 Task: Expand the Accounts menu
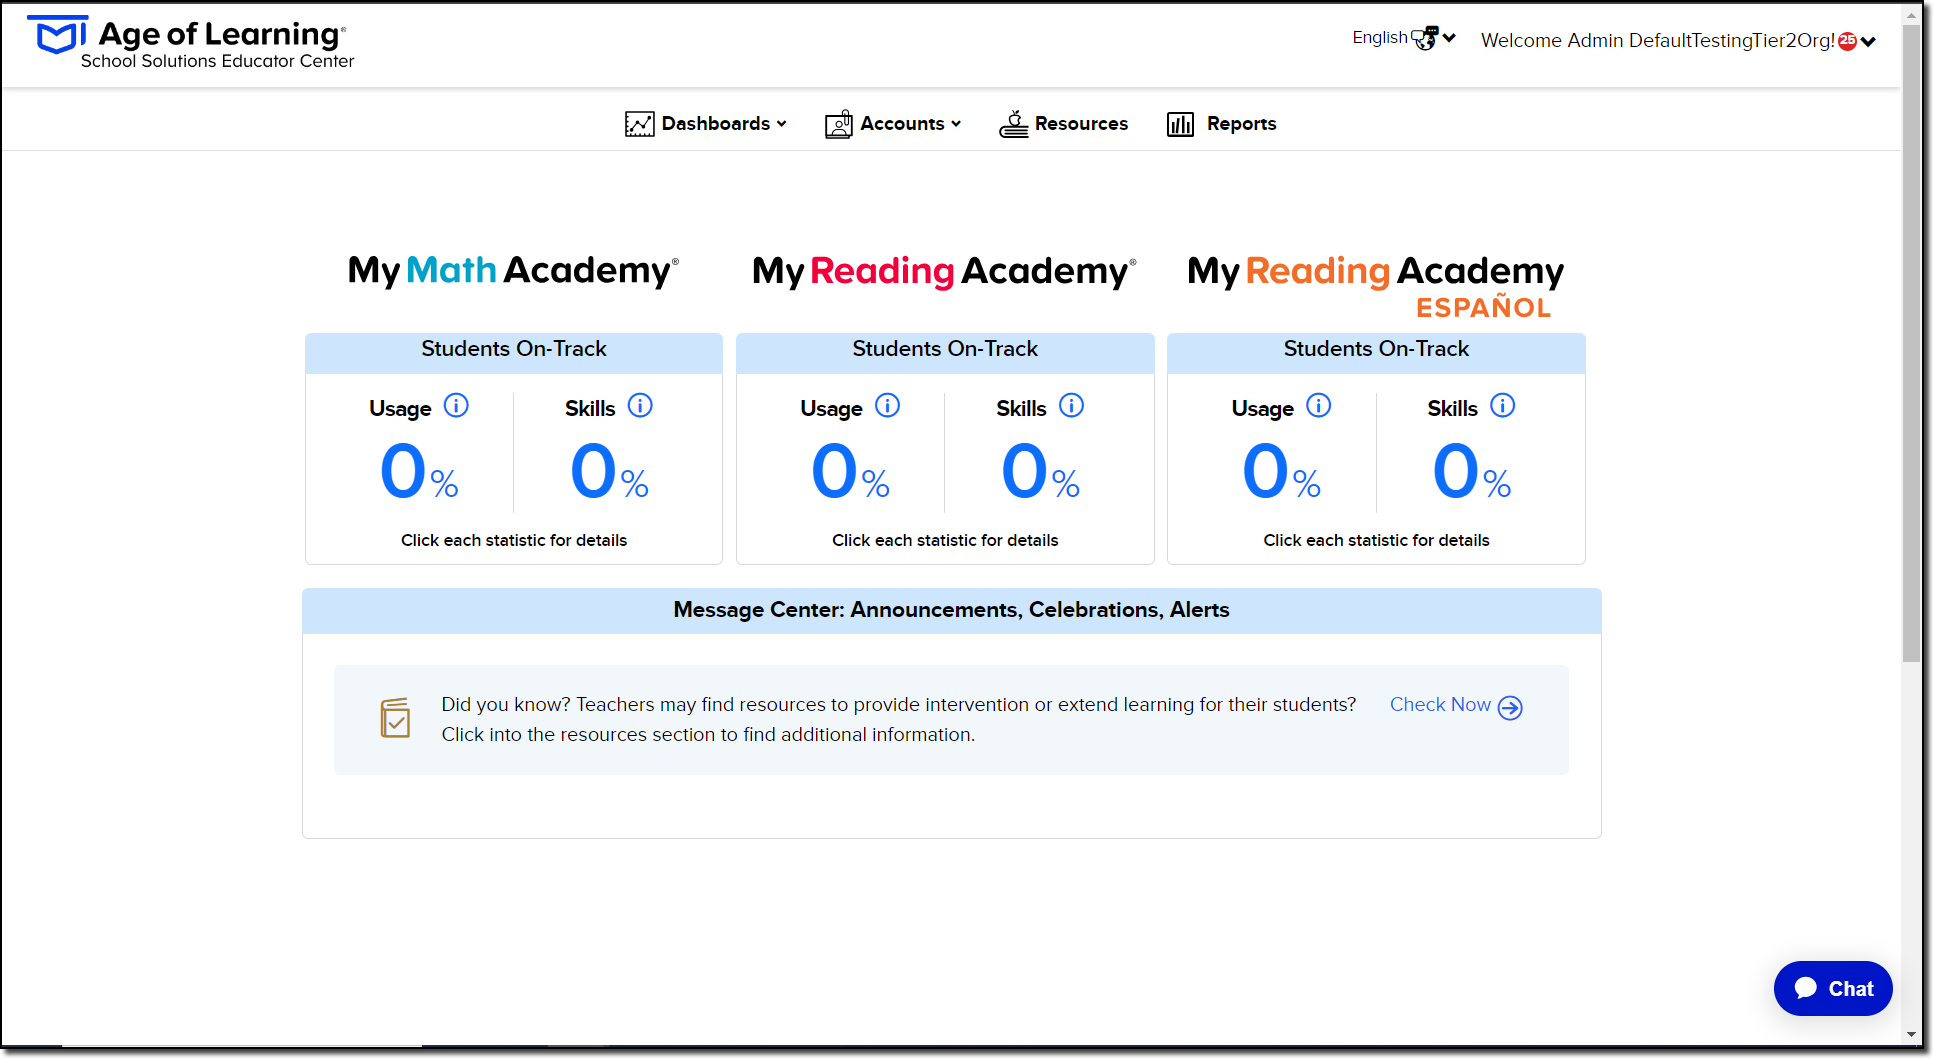[x=893, y=124]
